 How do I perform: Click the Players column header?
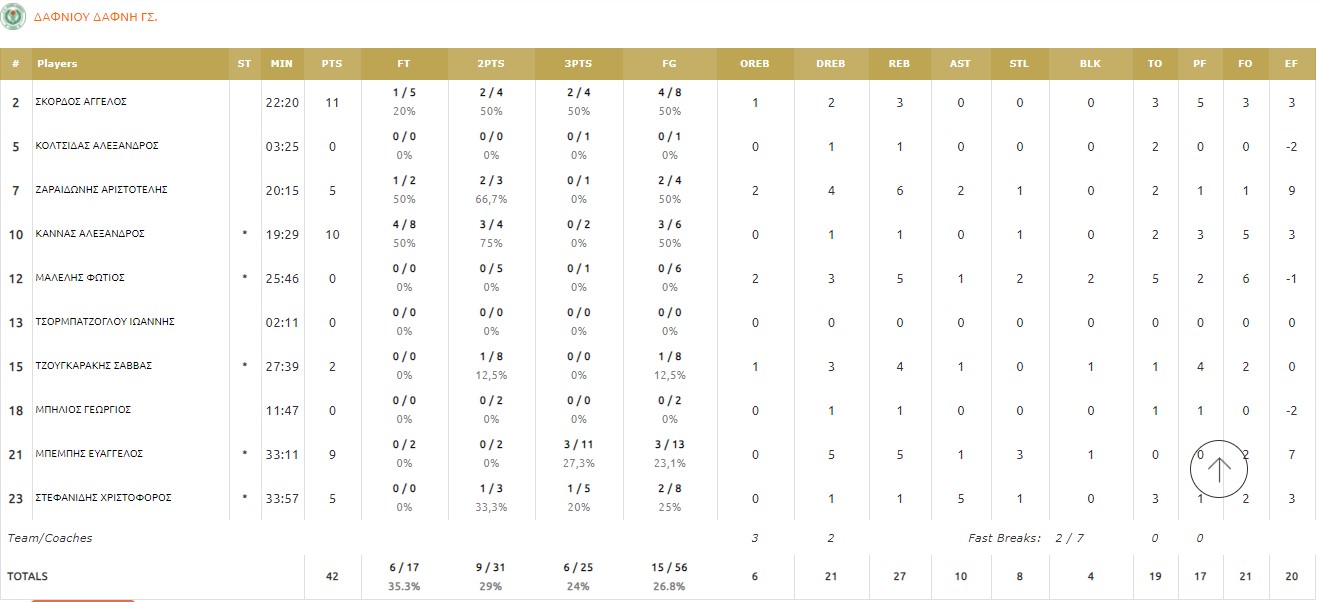coord(57,64)
